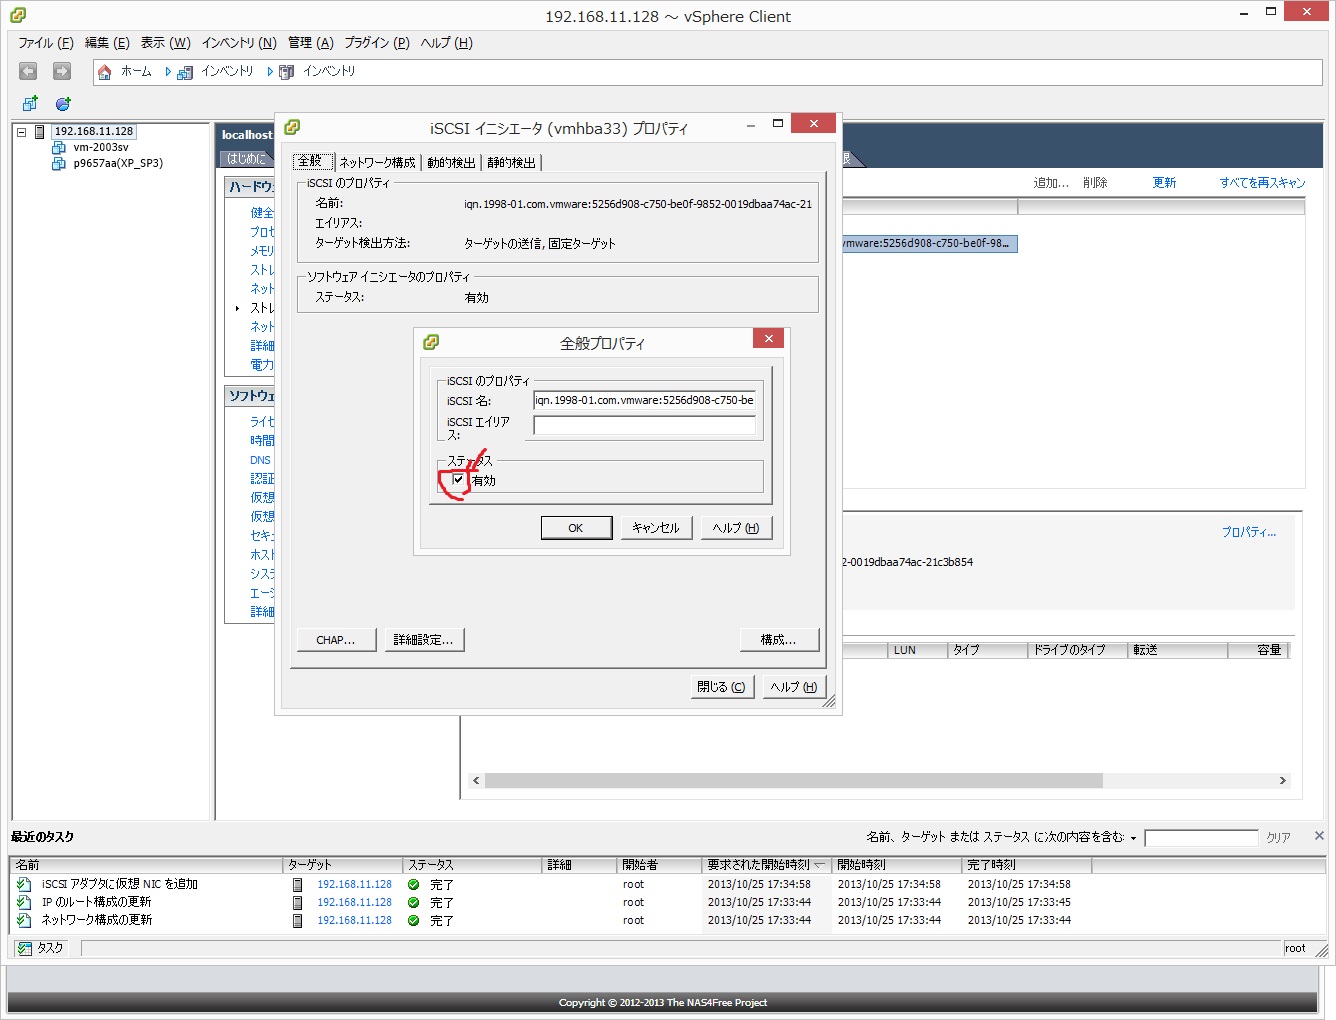Click the recent tasks filter text field
The image size is (1336, 1020).
click(1201, 838)
